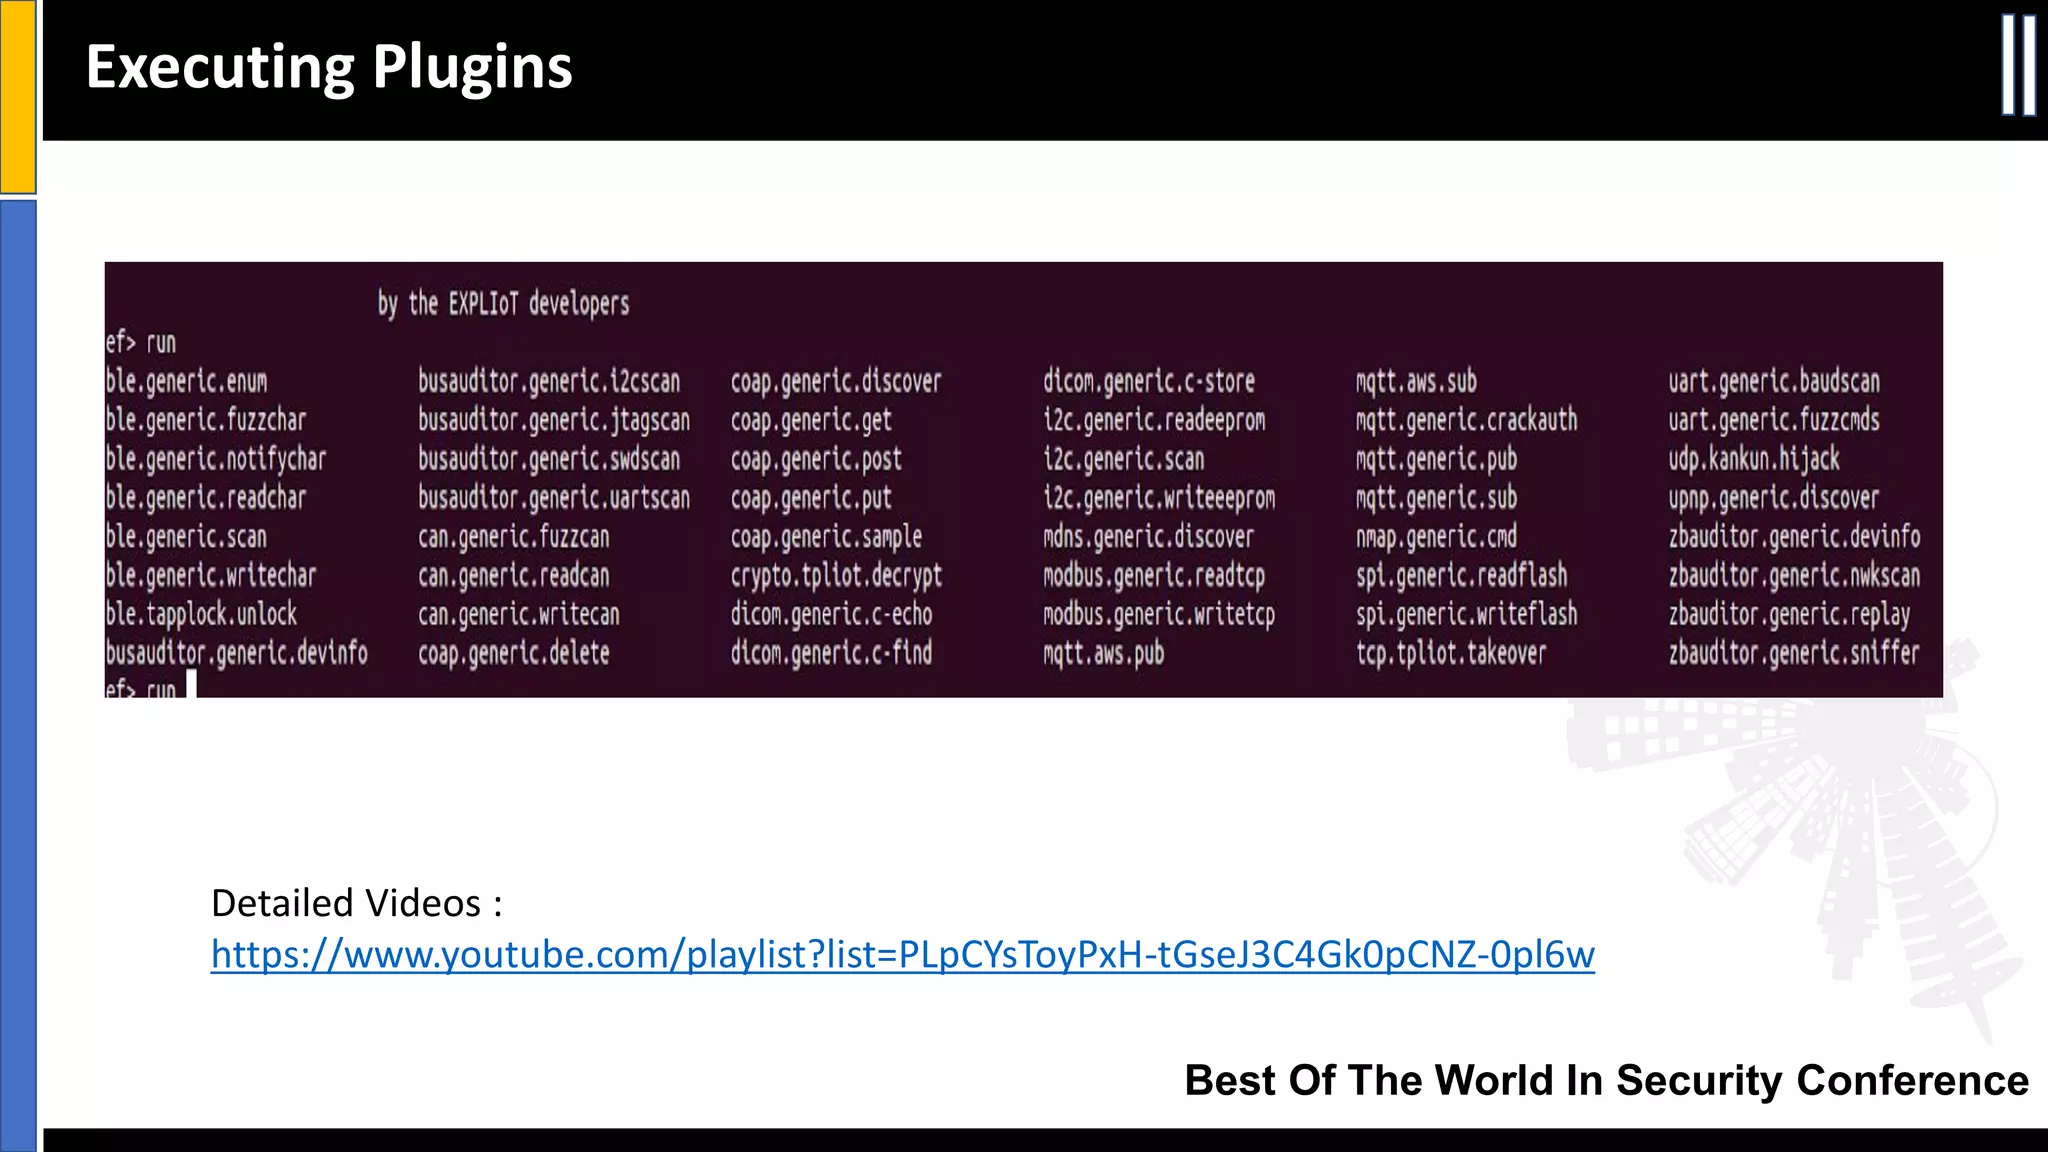Click the 'Executing Plugins' slide title
The width and height of the screenshot is (2048, 1152).
pyautogui.click(x=329, y=67)
